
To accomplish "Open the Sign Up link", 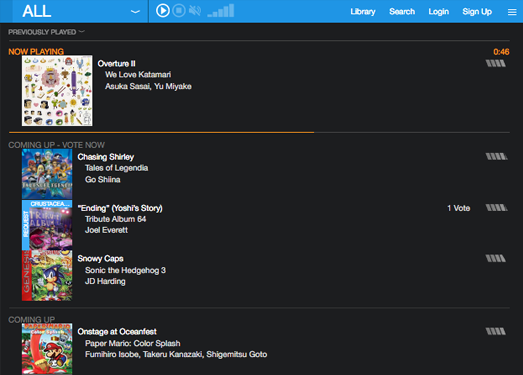I will click(477, 12).
